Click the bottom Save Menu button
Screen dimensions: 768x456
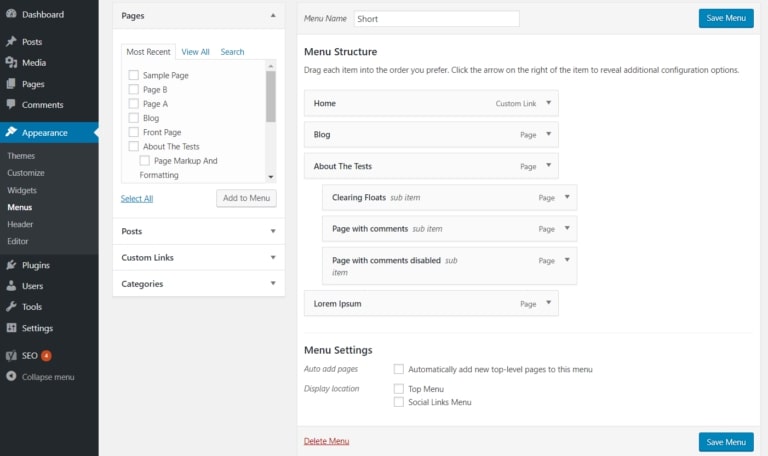pyautogui.click(x=726, y=442)
